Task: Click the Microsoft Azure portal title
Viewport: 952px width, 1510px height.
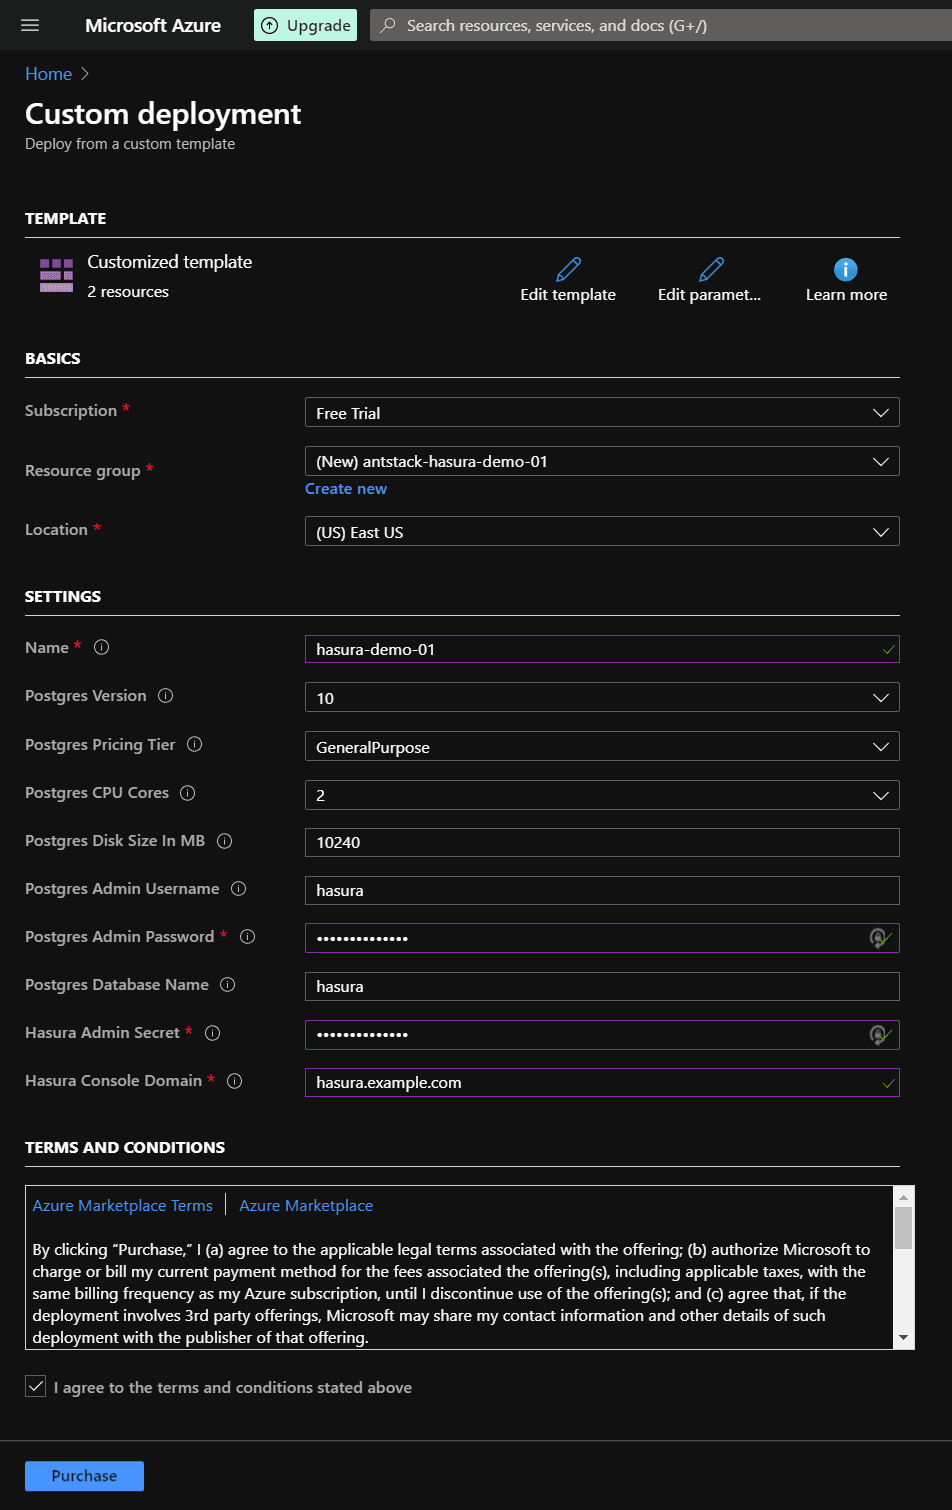Action: [153, 26]
